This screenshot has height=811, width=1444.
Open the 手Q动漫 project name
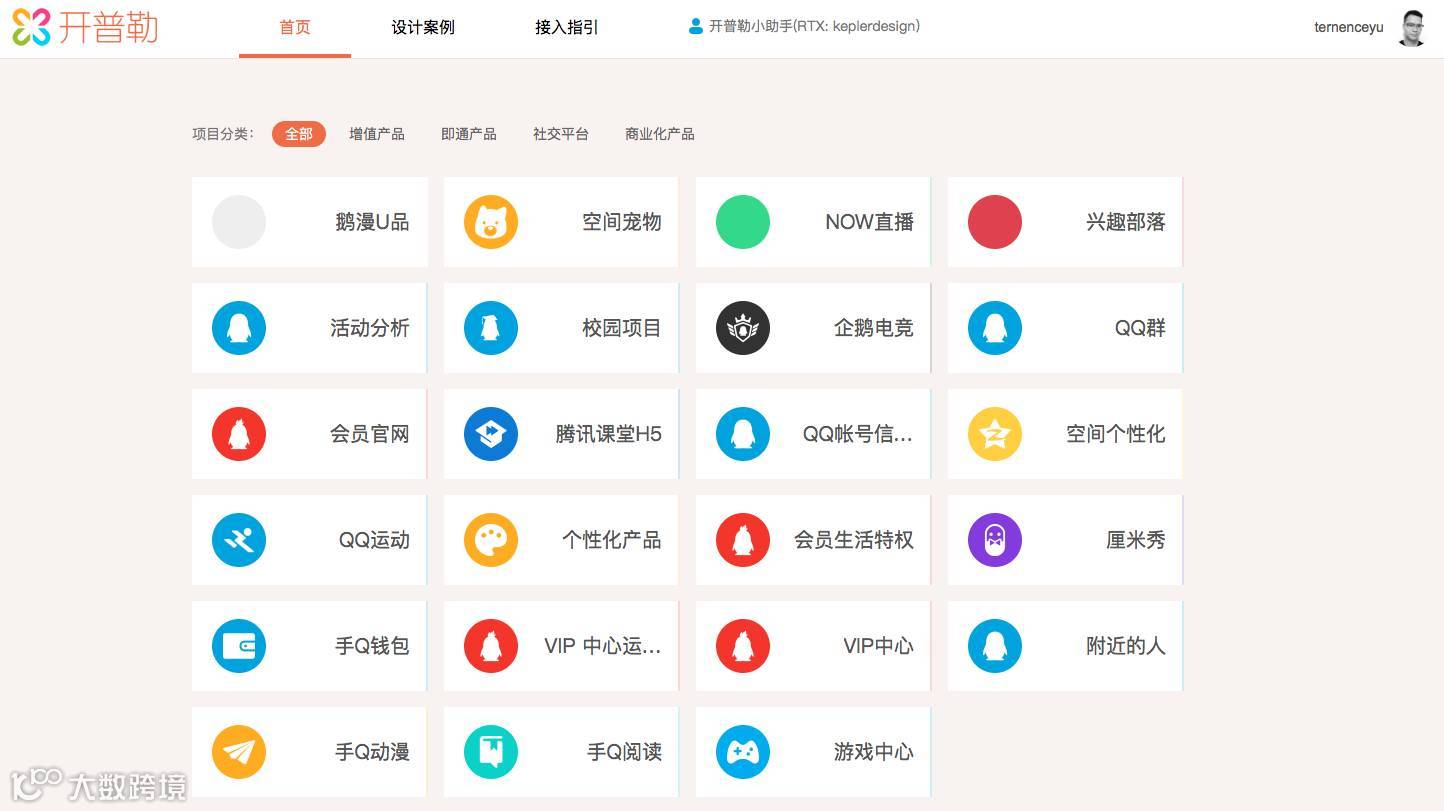(372, 752)
